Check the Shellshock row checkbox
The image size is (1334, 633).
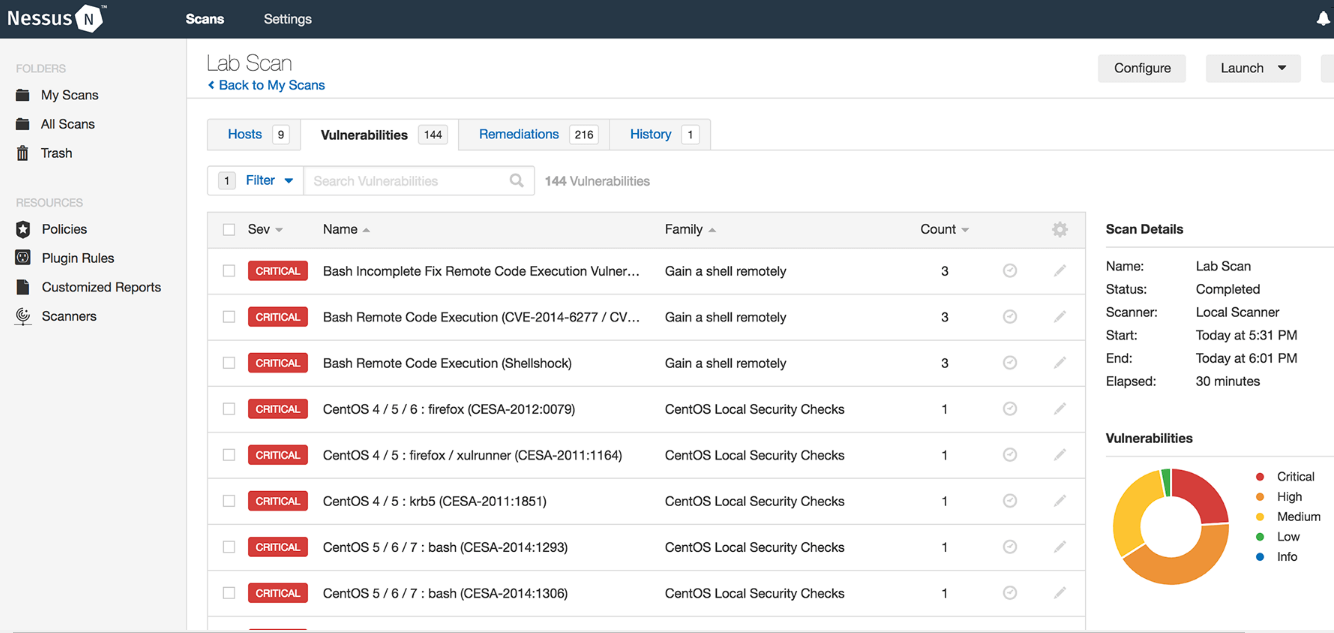pyautogui.click(x=229, y=363)
